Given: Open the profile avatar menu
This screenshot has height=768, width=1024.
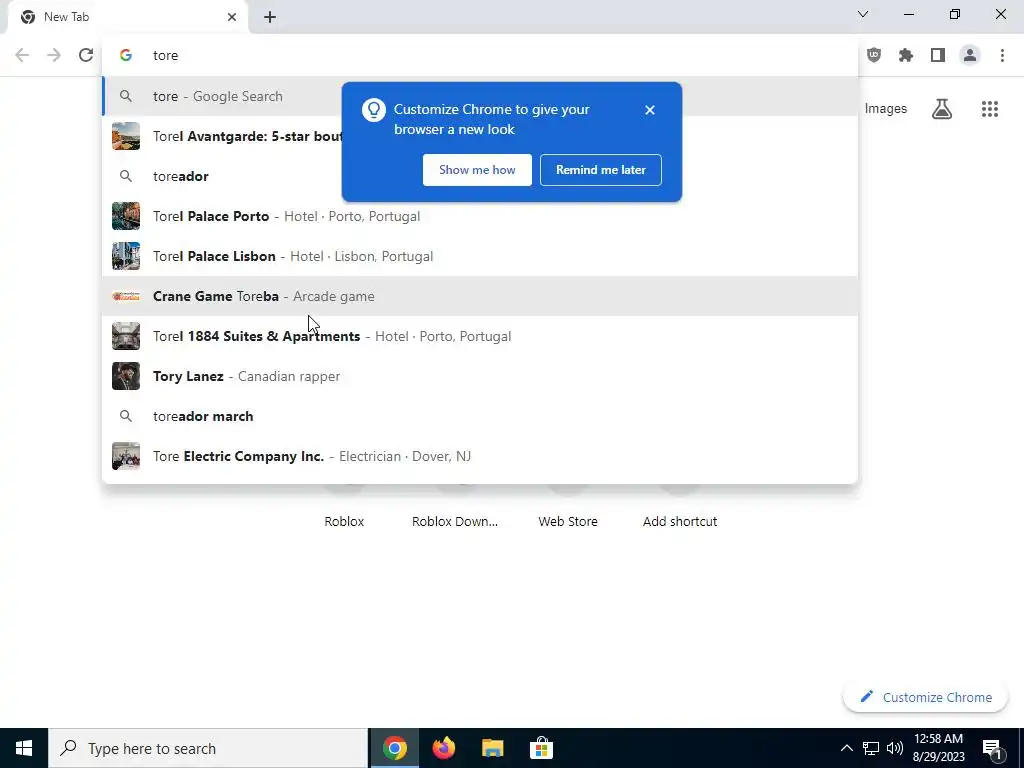Looking at the screenshot, I should (970, 55).
